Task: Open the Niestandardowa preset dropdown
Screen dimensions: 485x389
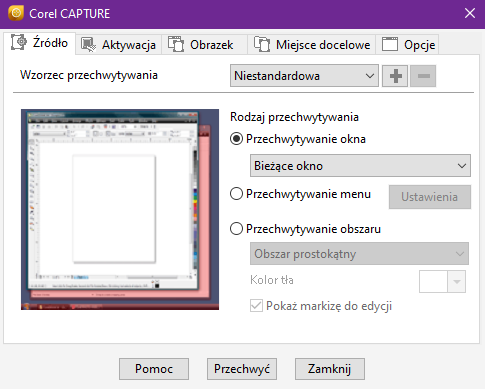Action: pos(304,76)
